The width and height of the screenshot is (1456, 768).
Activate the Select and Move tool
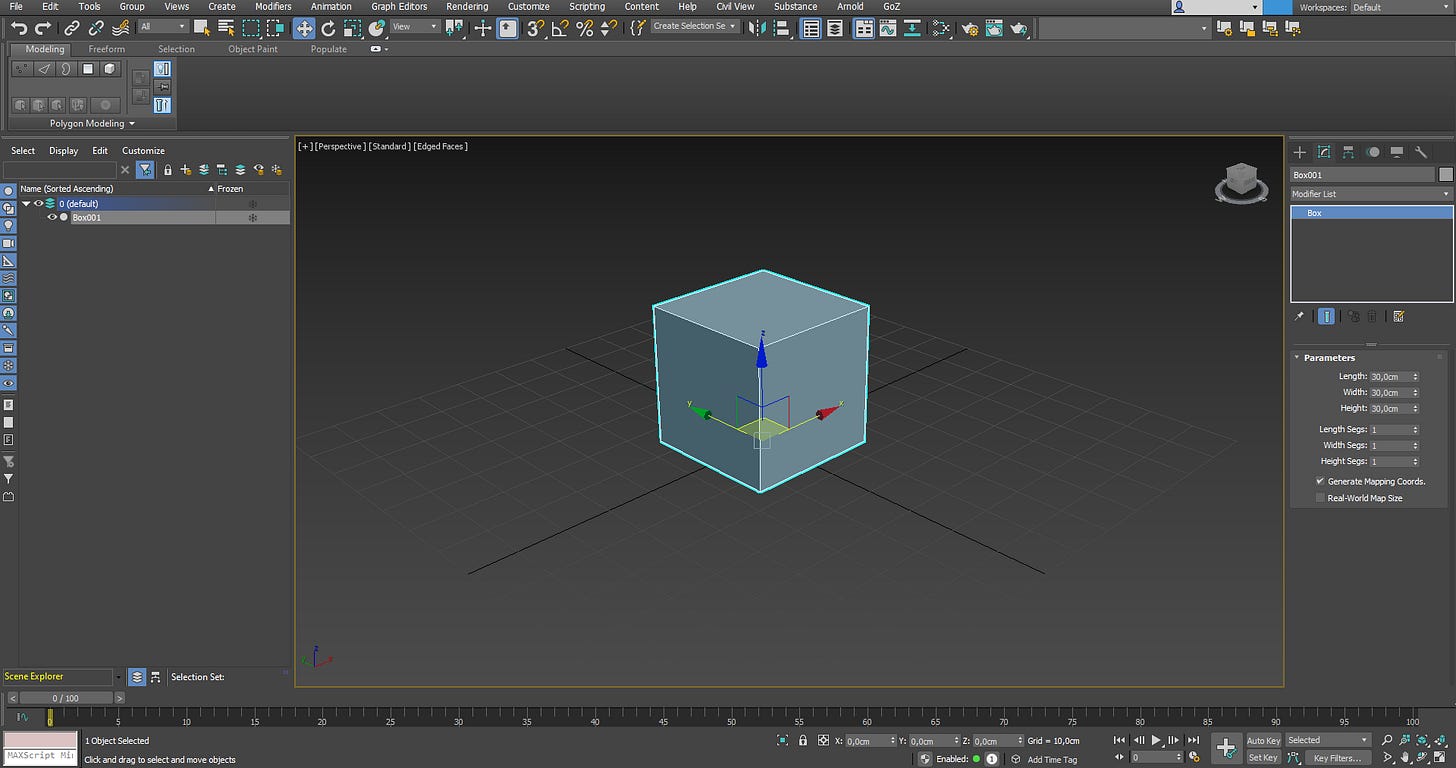(x=304, y=28)
